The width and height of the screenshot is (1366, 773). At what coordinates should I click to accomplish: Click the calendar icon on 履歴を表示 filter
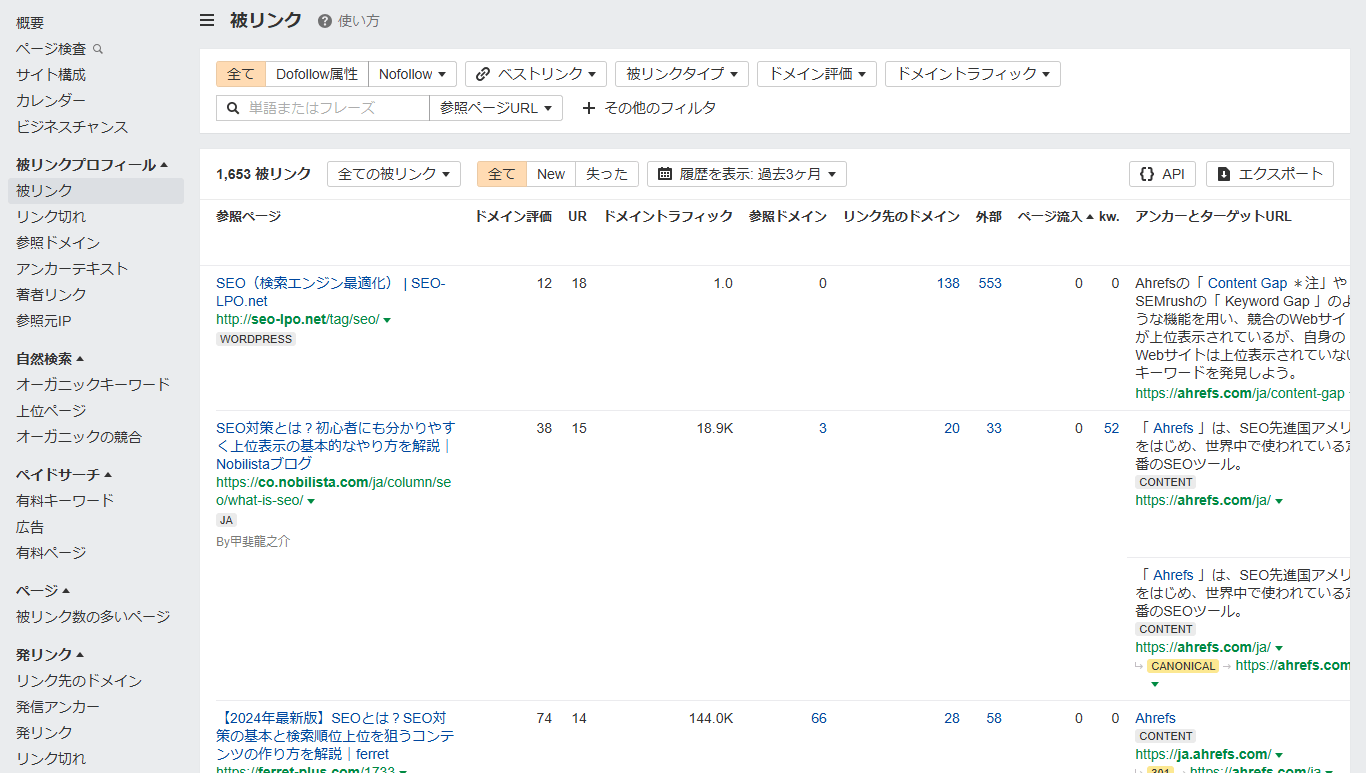(664, 173)
